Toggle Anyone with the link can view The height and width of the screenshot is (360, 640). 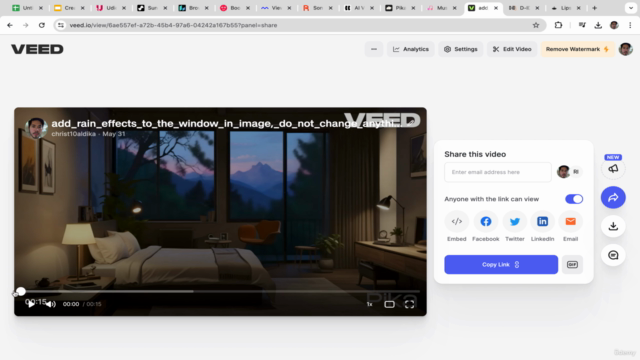(574, 199)
